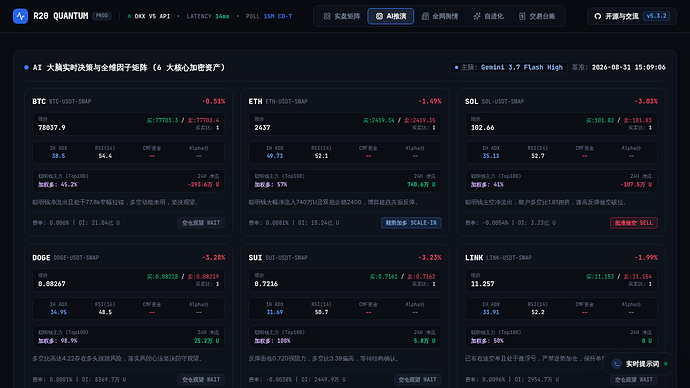Click the 全网舆情 news icon
This screenshot has width=690, height=388.
pos(425,16)
